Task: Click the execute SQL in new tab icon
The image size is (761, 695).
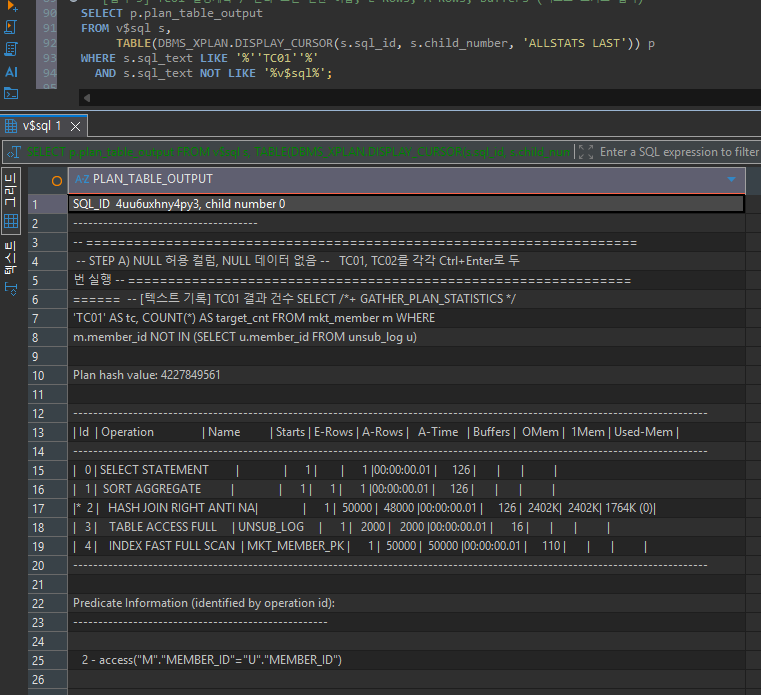Action: [12, 7]
